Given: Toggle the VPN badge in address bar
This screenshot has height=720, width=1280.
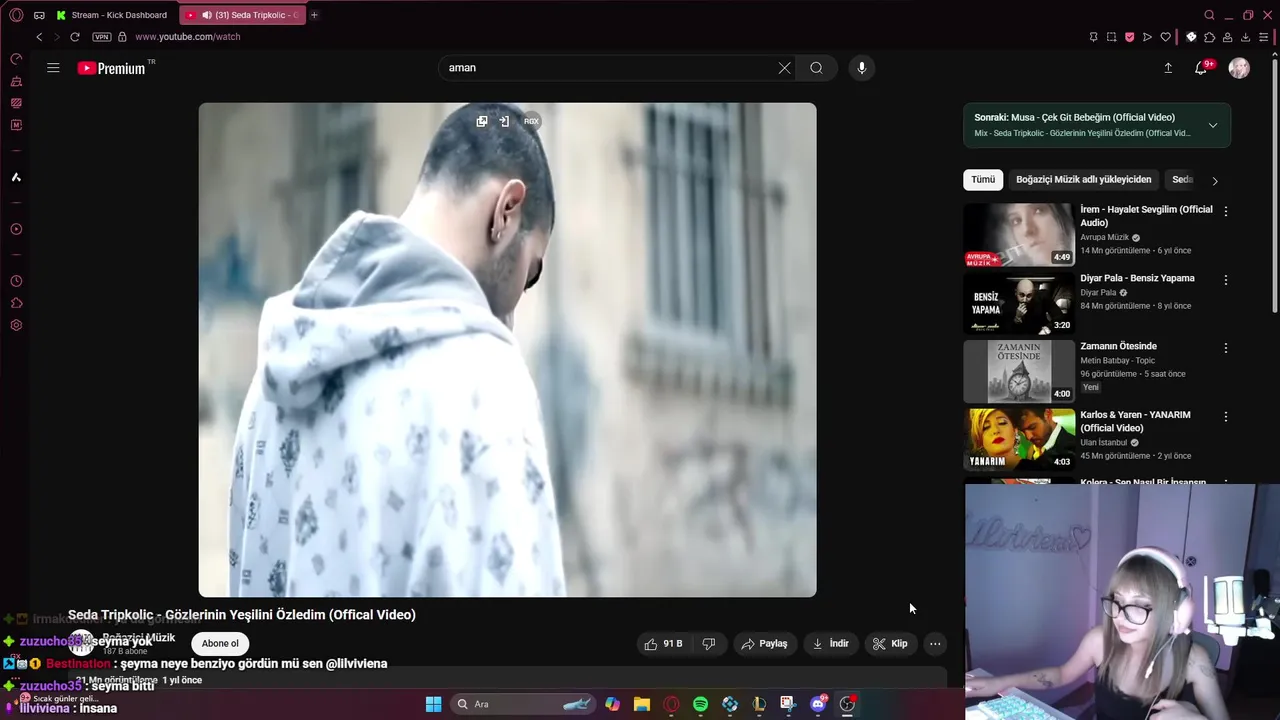Looking at the screenshot, I should pos(101,37).
